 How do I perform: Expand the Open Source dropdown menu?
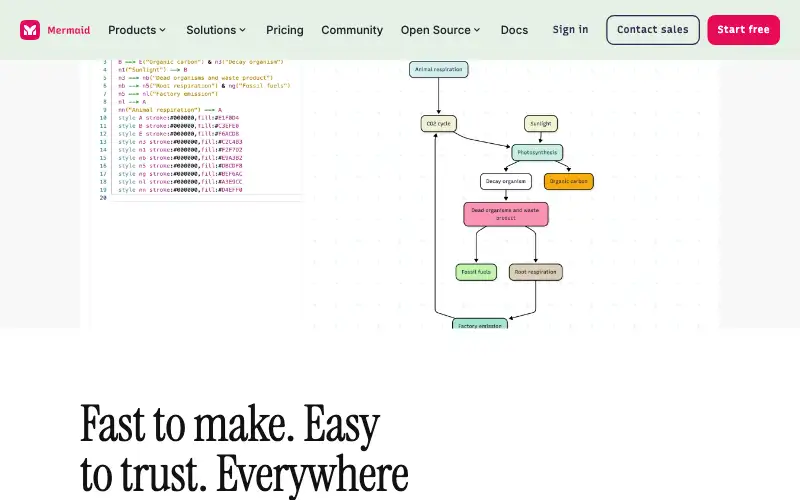[x=440, y=30]
